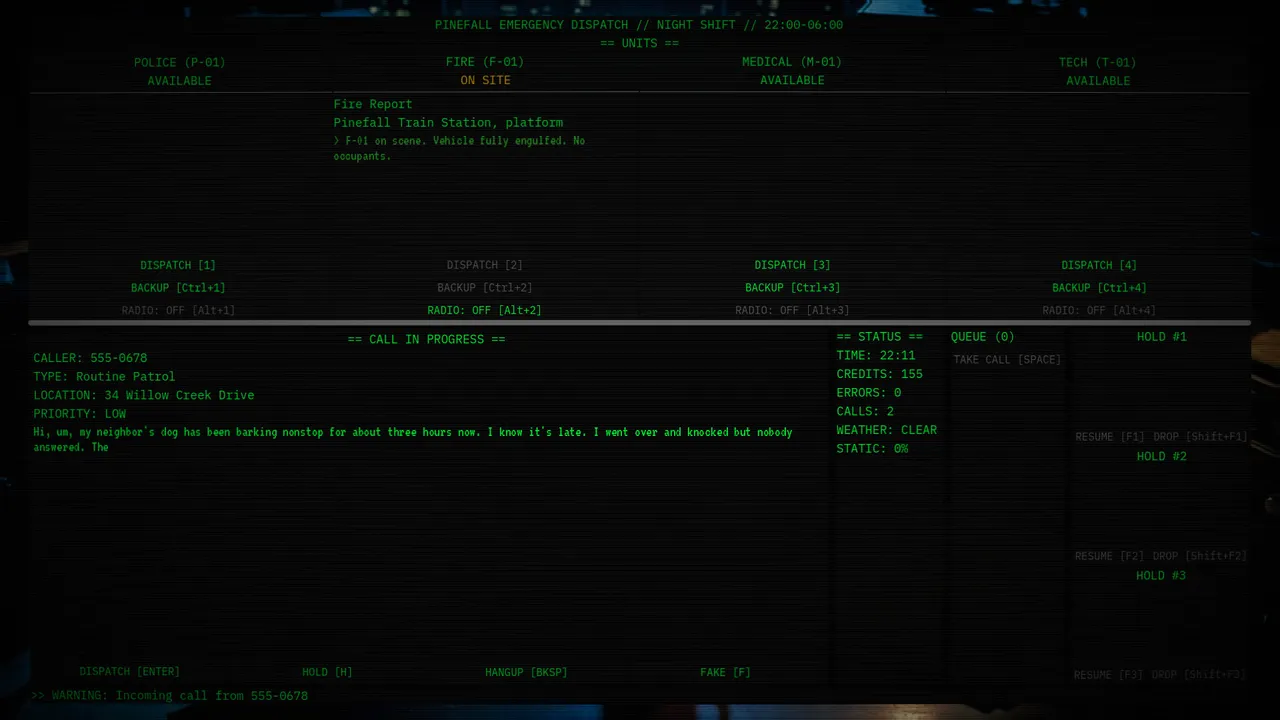Click the ERRORS: 0 readout

coord(869,393)
